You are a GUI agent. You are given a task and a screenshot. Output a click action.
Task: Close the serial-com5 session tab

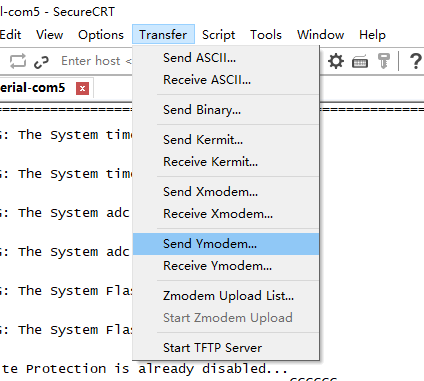(82, 89)
